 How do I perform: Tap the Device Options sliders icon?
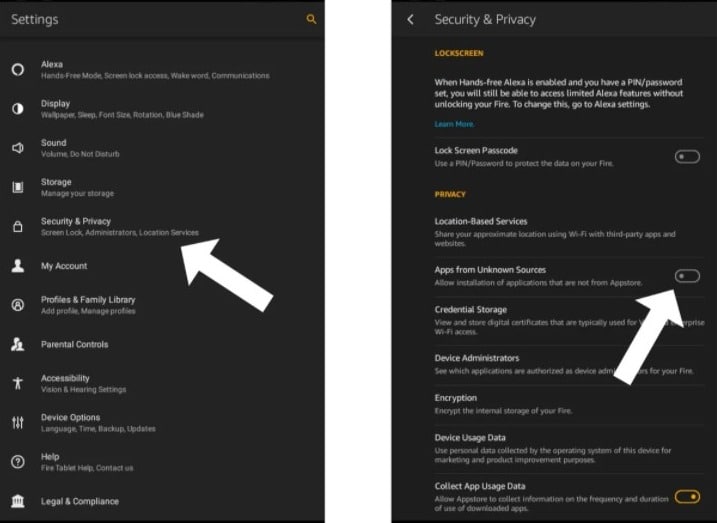coord(17,423)
